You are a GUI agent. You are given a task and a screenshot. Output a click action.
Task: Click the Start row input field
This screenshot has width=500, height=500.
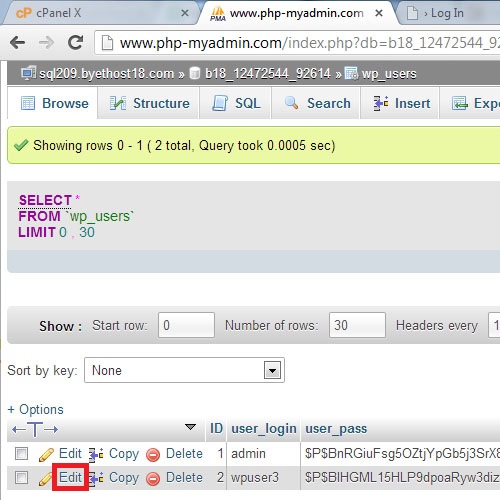pos(186,325)
